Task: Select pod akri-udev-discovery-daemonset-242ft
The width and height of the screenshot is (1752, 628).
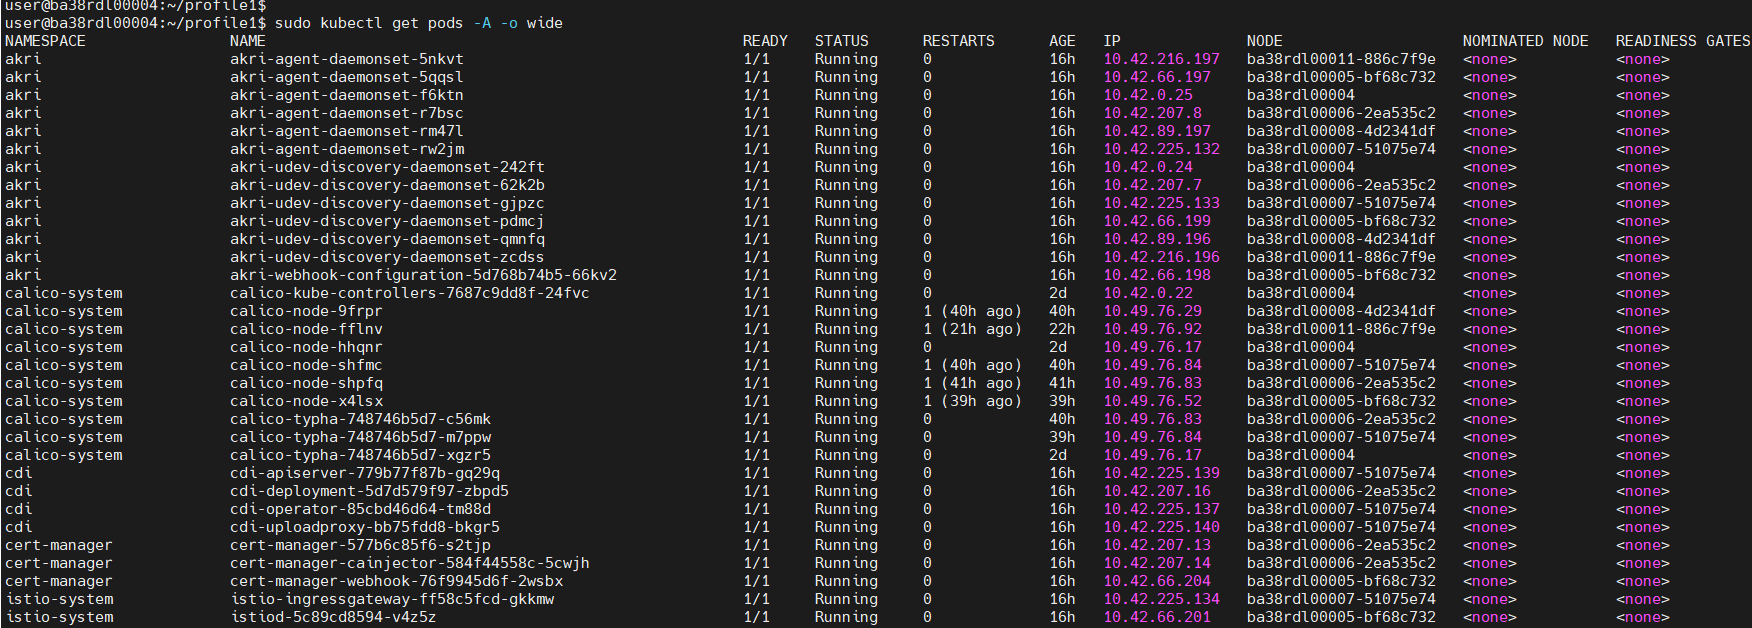Action: point(387,167)
